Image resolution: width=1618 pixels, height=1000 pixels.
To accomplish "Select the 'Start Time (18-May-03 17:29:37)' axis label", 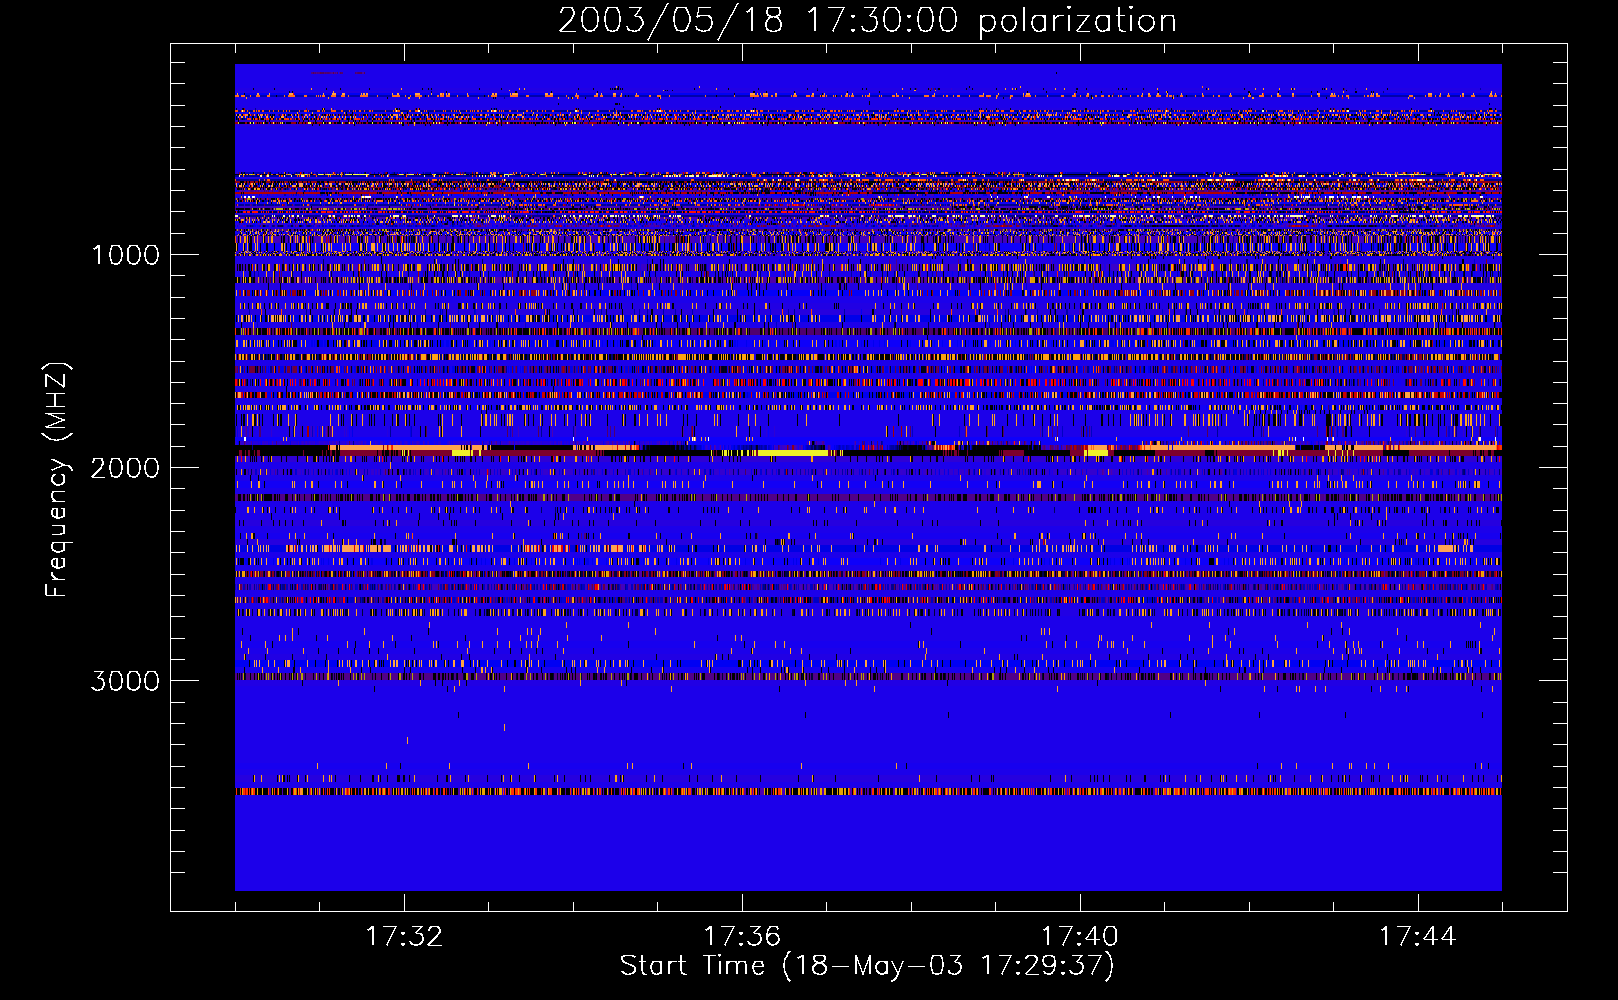I will (x=867, y=966).
